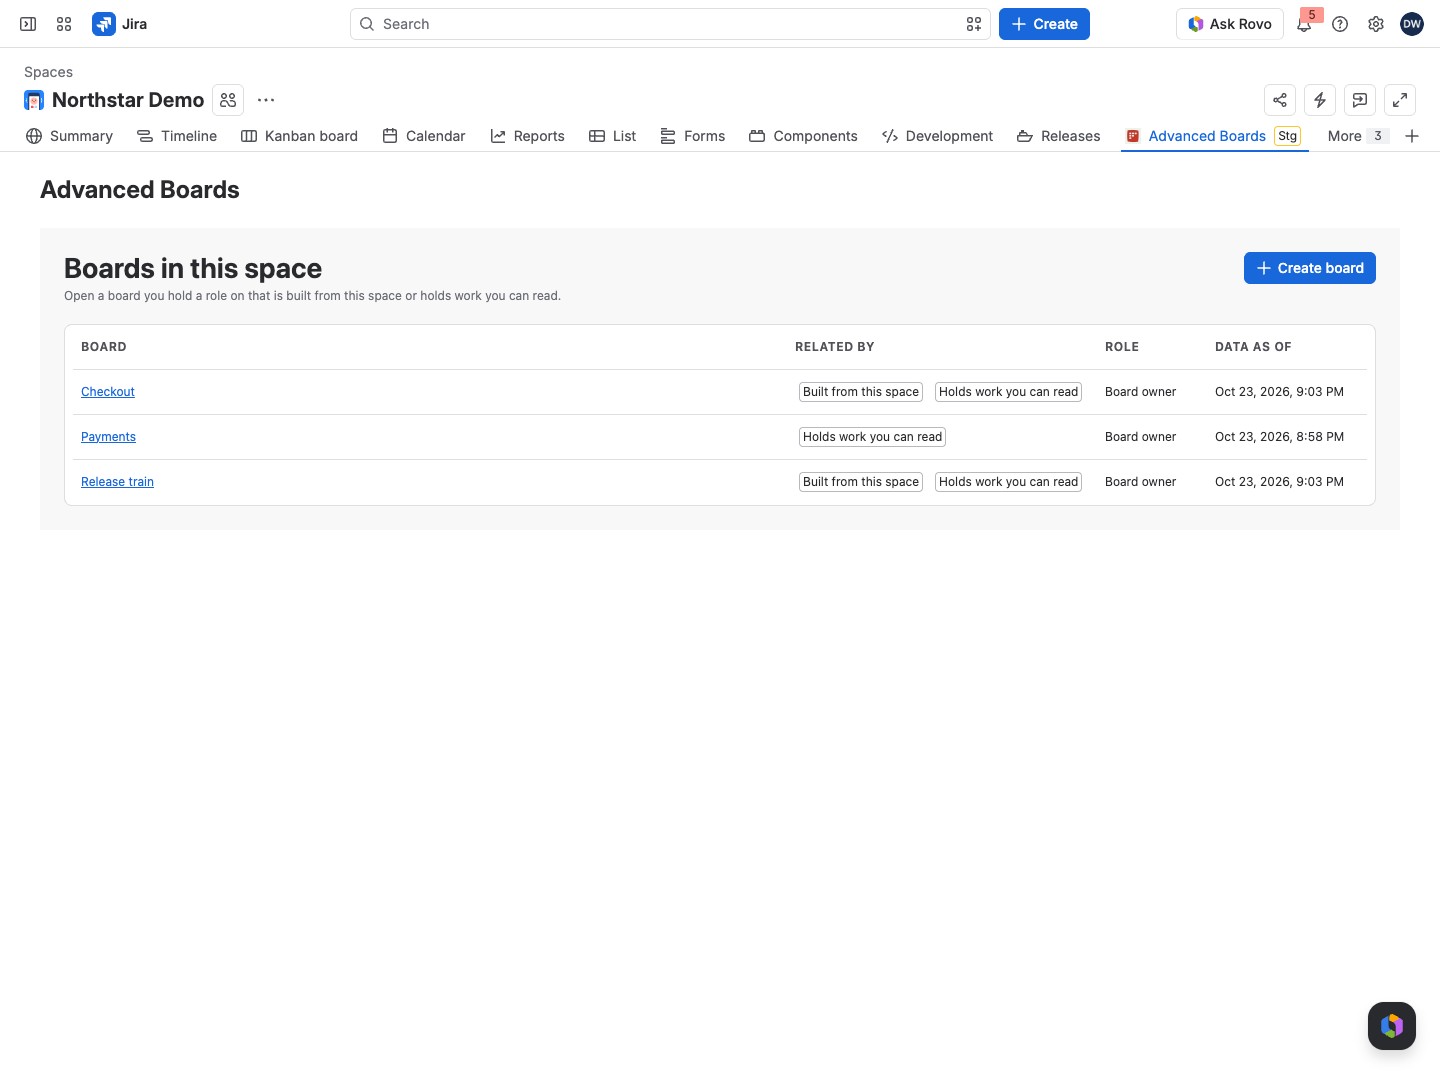1440x1074 pixels.
Task: Click the Create board button
Action: pyautogui.click(x=1310, y=268)
